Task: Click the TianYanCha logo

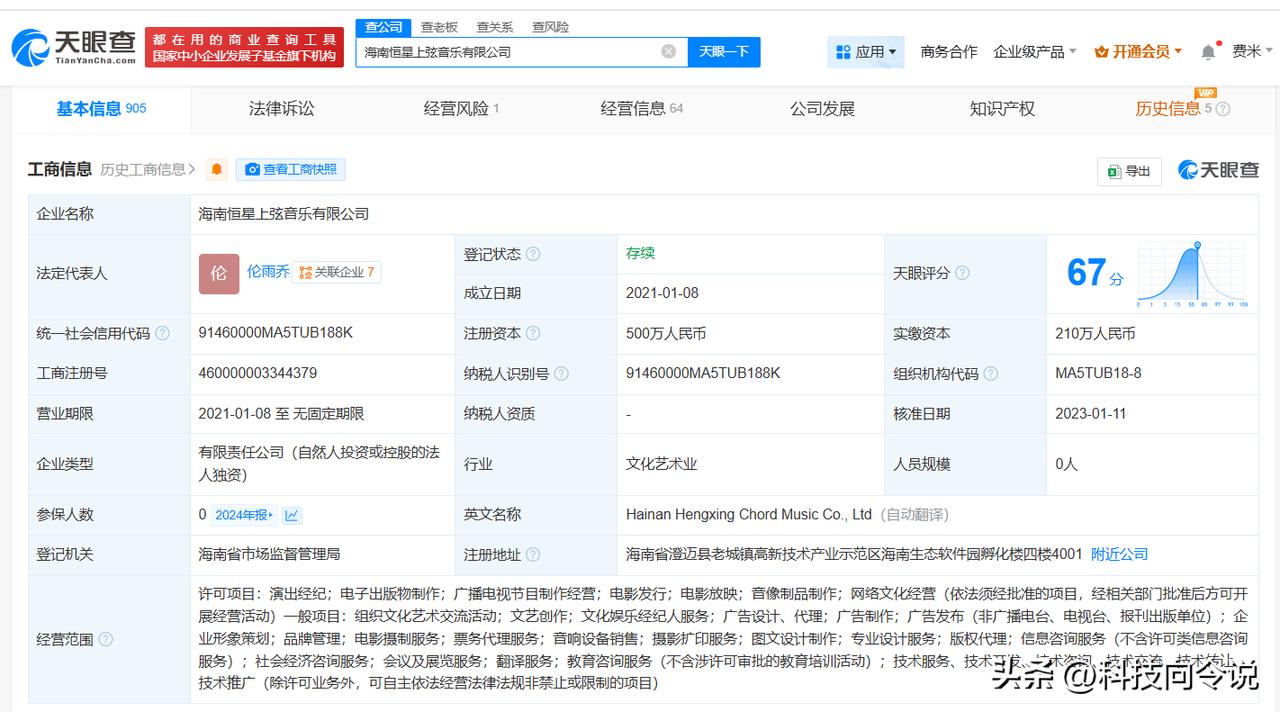Action: (x=74, y=46)
